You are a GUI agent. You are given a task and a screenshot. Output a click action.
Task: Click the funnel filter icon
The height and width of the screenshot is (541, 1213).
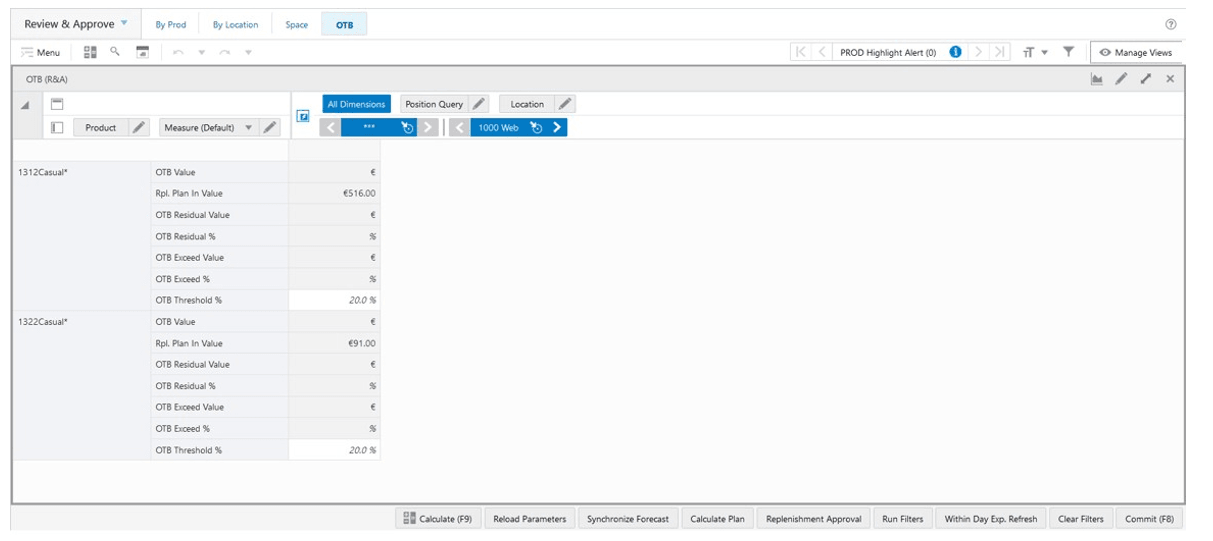pyautogui.click(x=1068, y=52)
